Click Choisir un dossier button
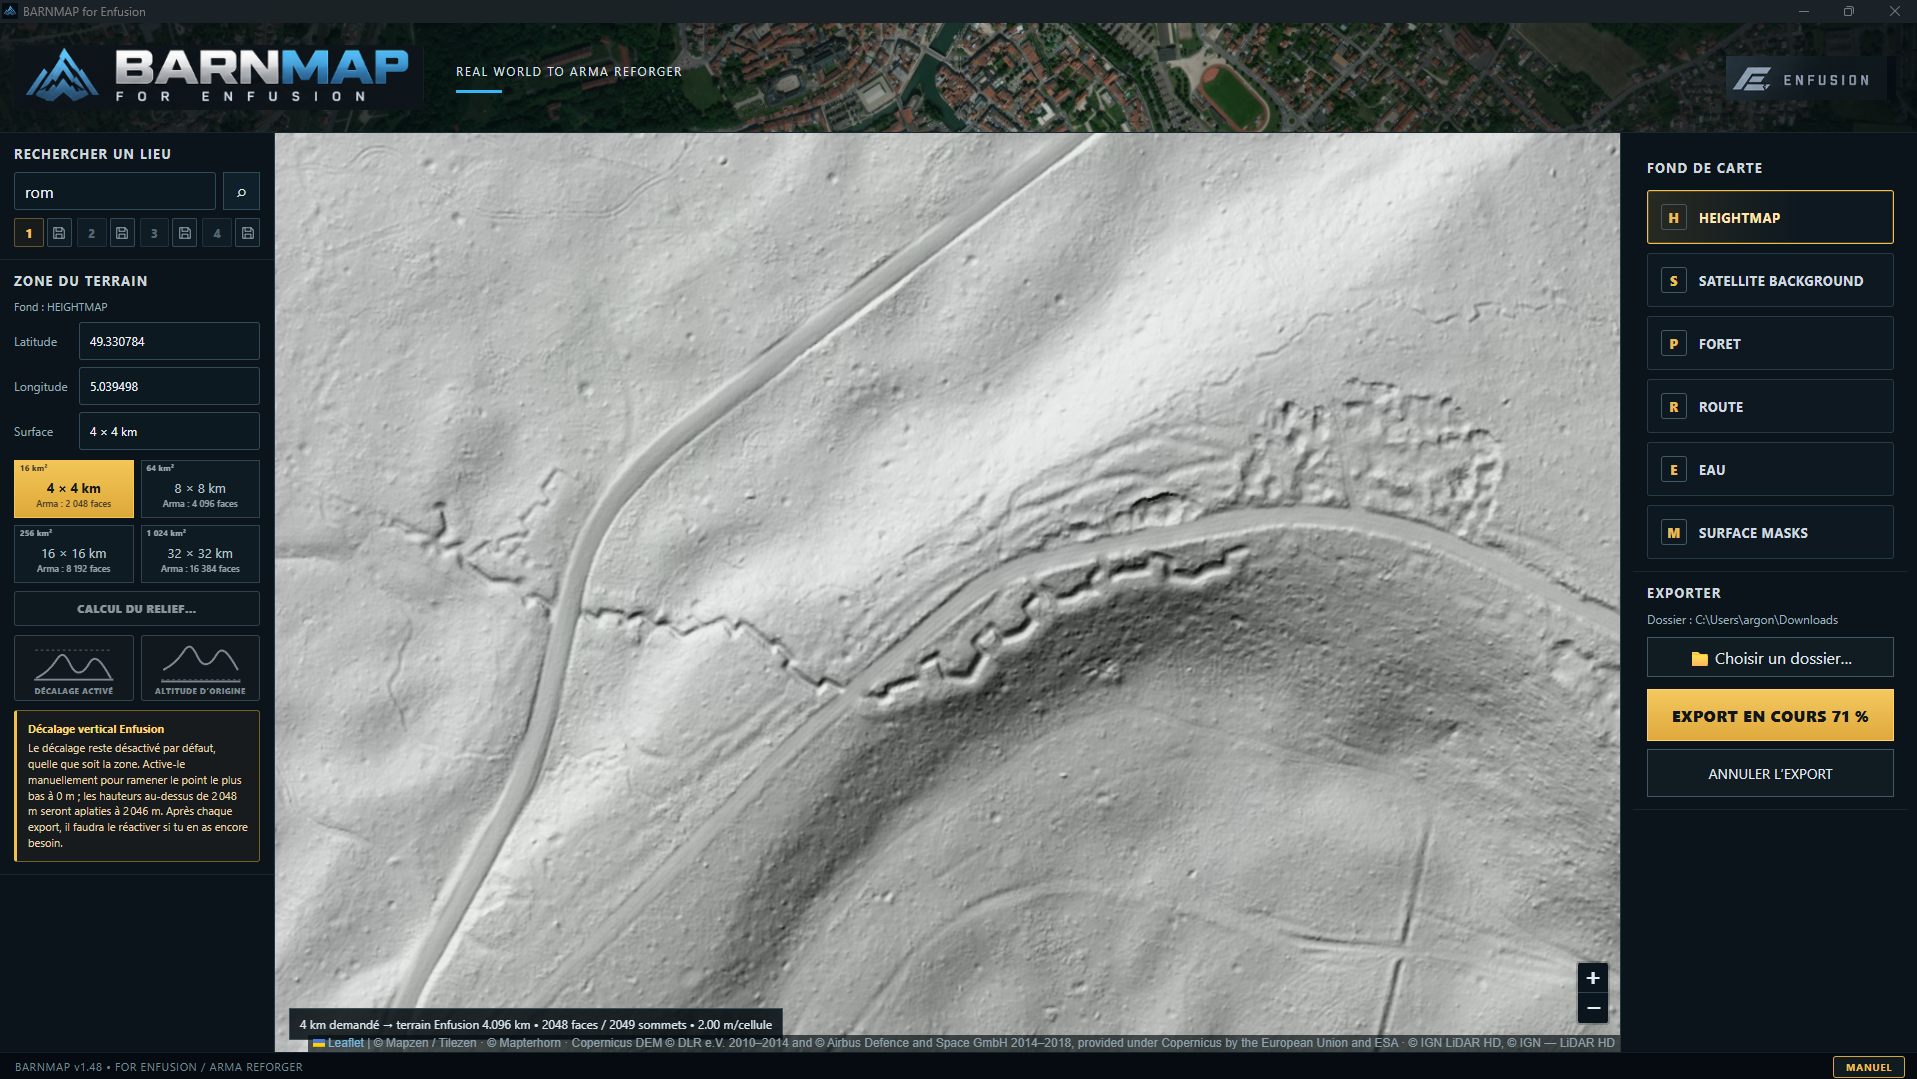The image size is (1917, 1079). 1770,658
